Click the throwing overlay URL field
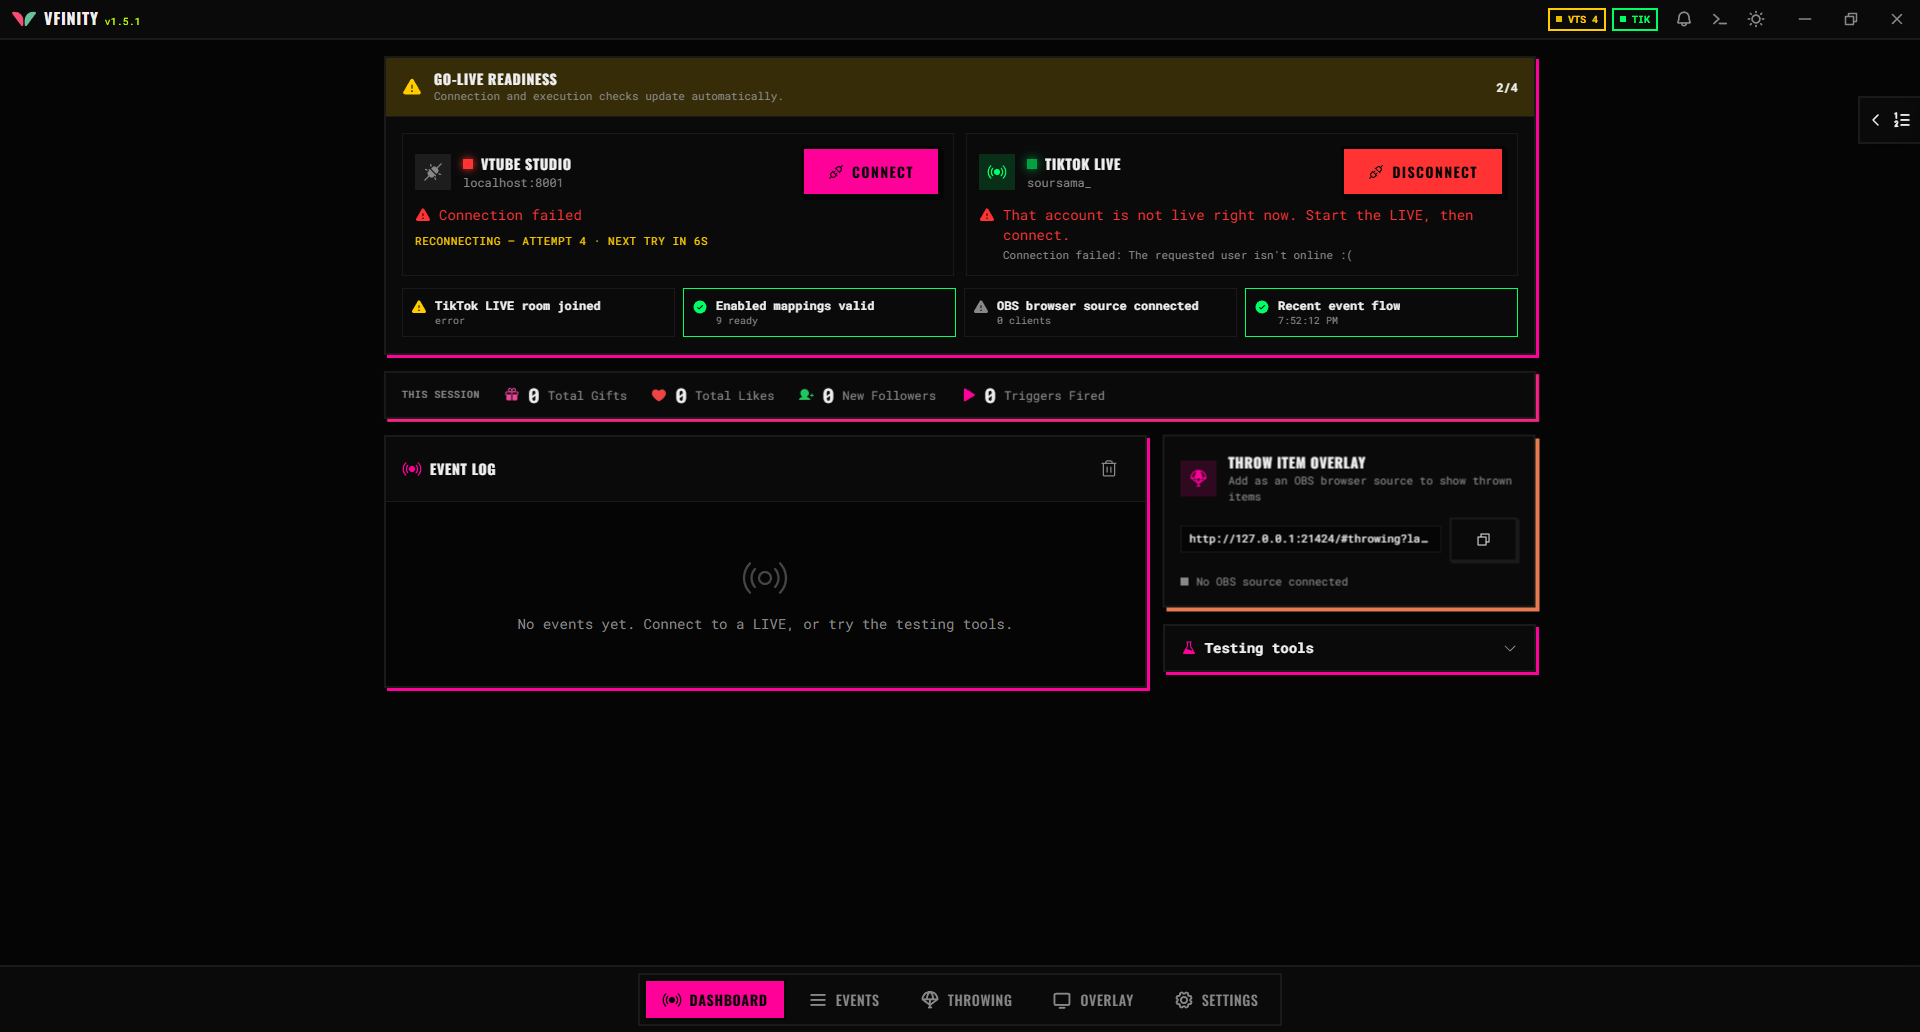Viewport: 1920px width, 1032px height. pos(1310,539)
